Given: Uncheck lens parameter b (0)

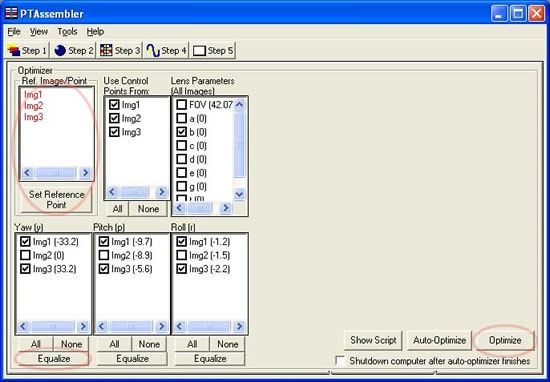Looking at the screenshot, I should 181,132.
